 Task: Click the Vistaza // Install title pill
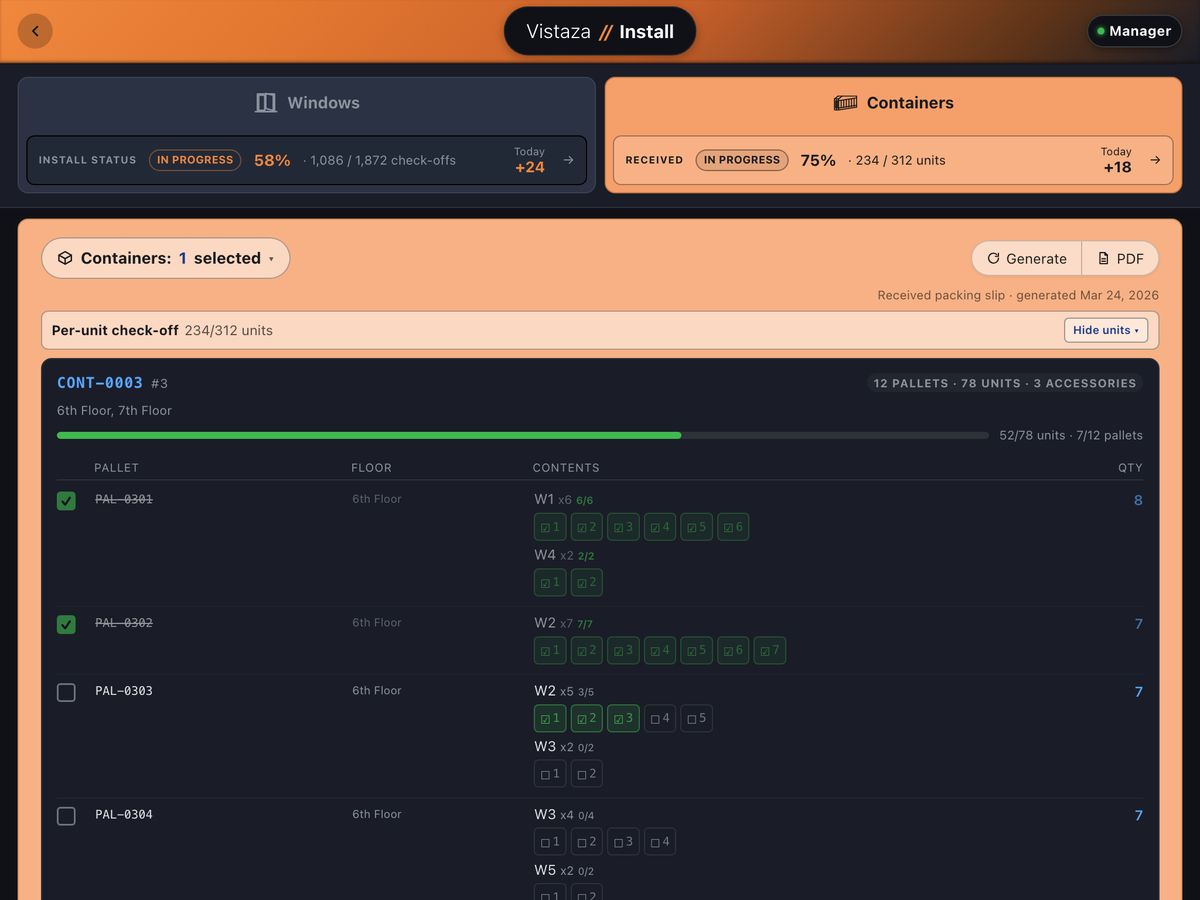(600, 31)
